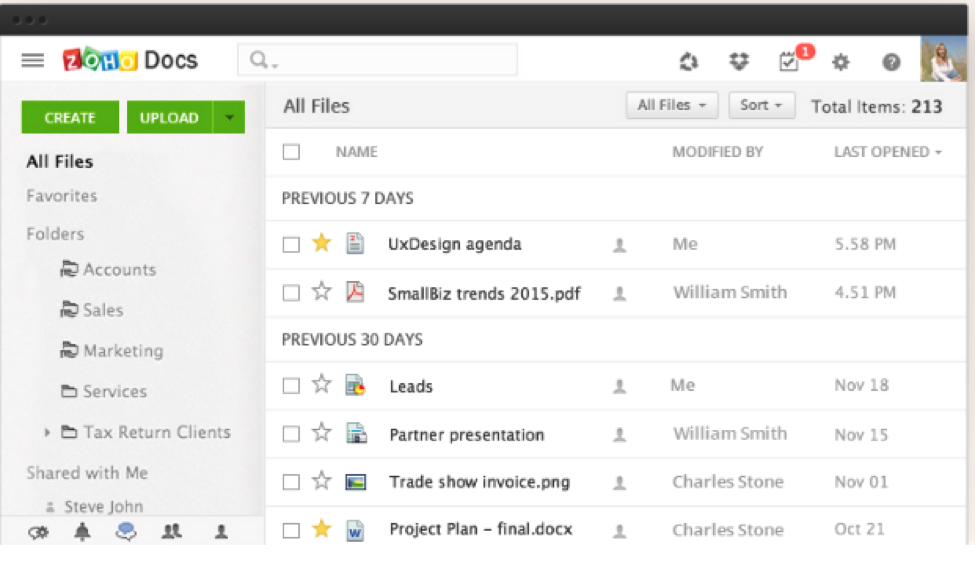Open the Services folder
Image resolution: width=975 pixels, height=561 pixels.
pos(104,391)
